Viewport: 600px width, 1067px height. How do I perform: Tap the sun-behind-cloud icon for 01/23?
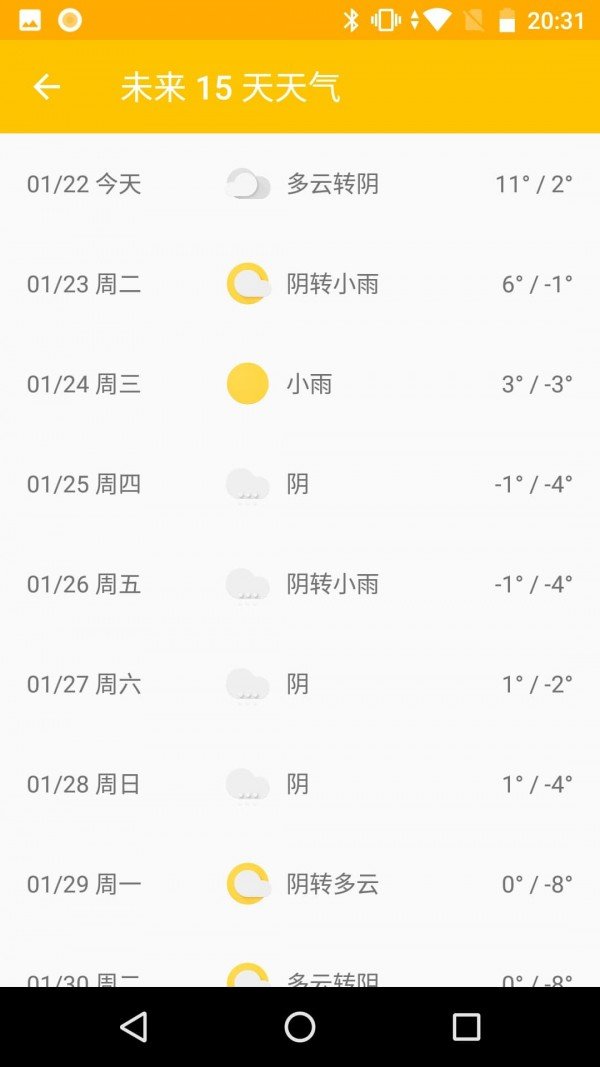(x=248, y=283)
